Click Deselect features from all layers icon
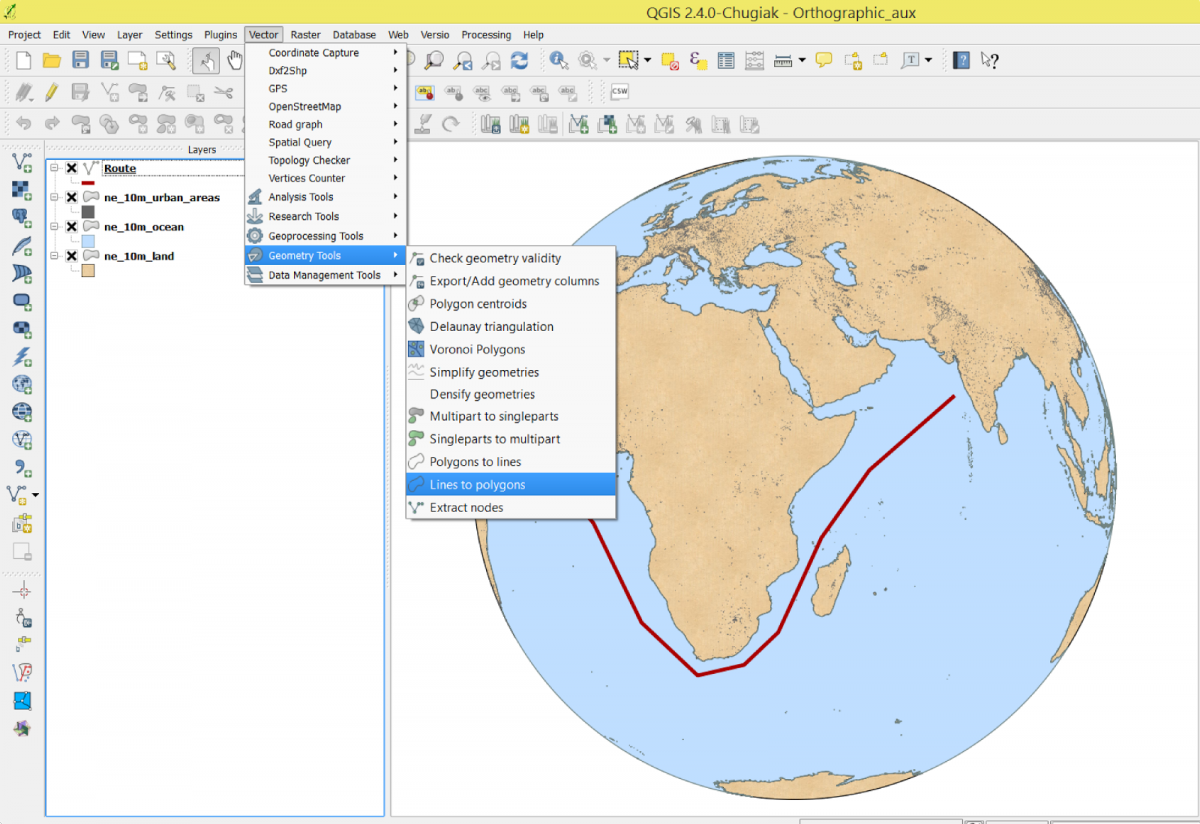Image resolution: width=1200 pixels, height=824 pixels. coord(670,60)
